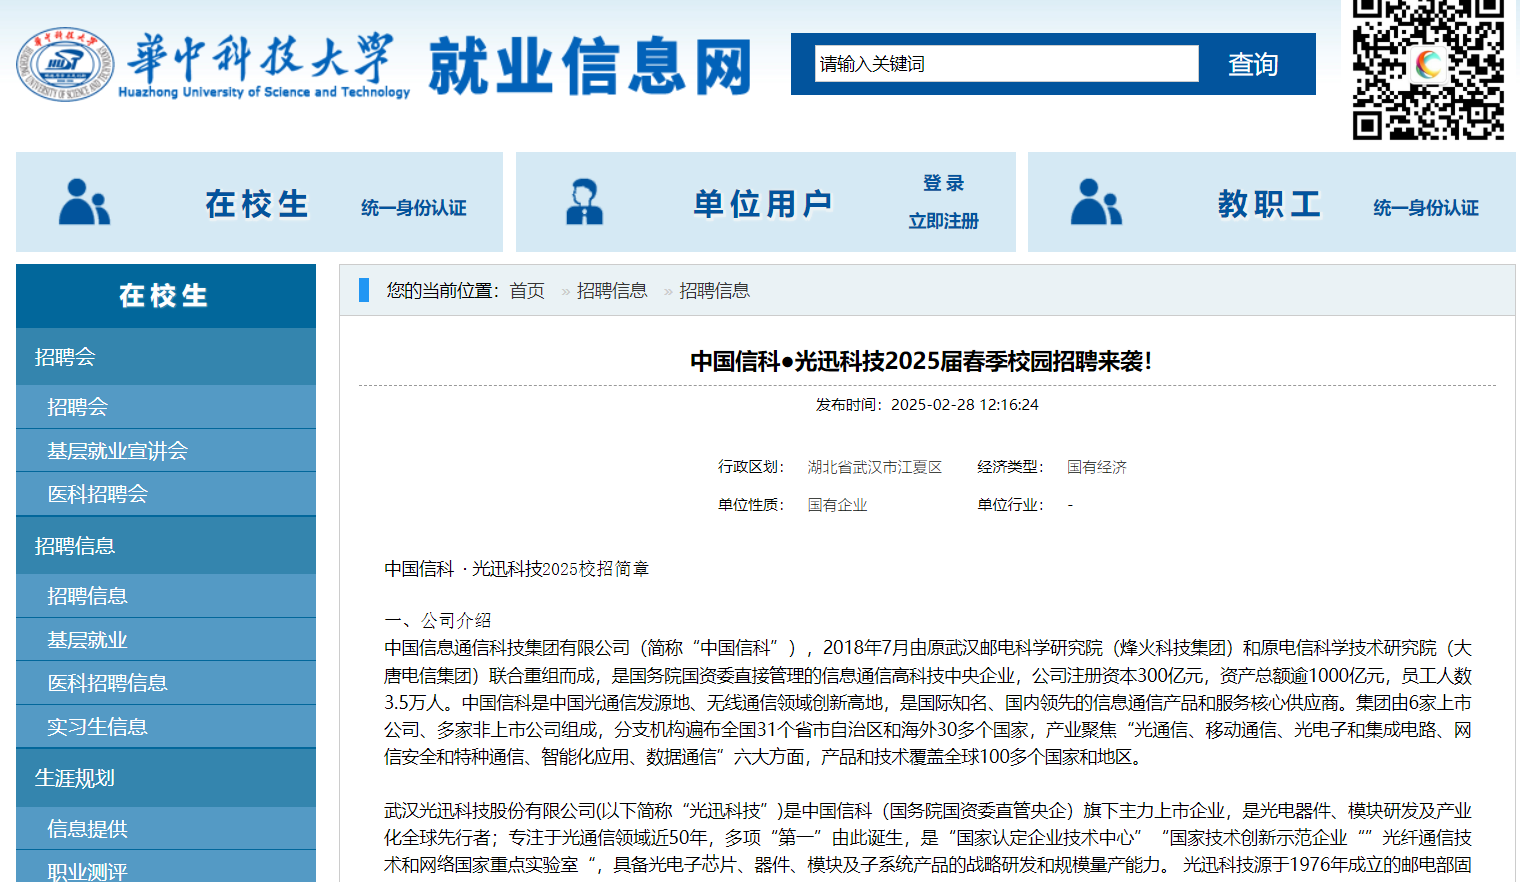The height and width of the screenshot is (882, 1520).
Task: Open the 招聘信息 submenu item
Action: [166, 596]
